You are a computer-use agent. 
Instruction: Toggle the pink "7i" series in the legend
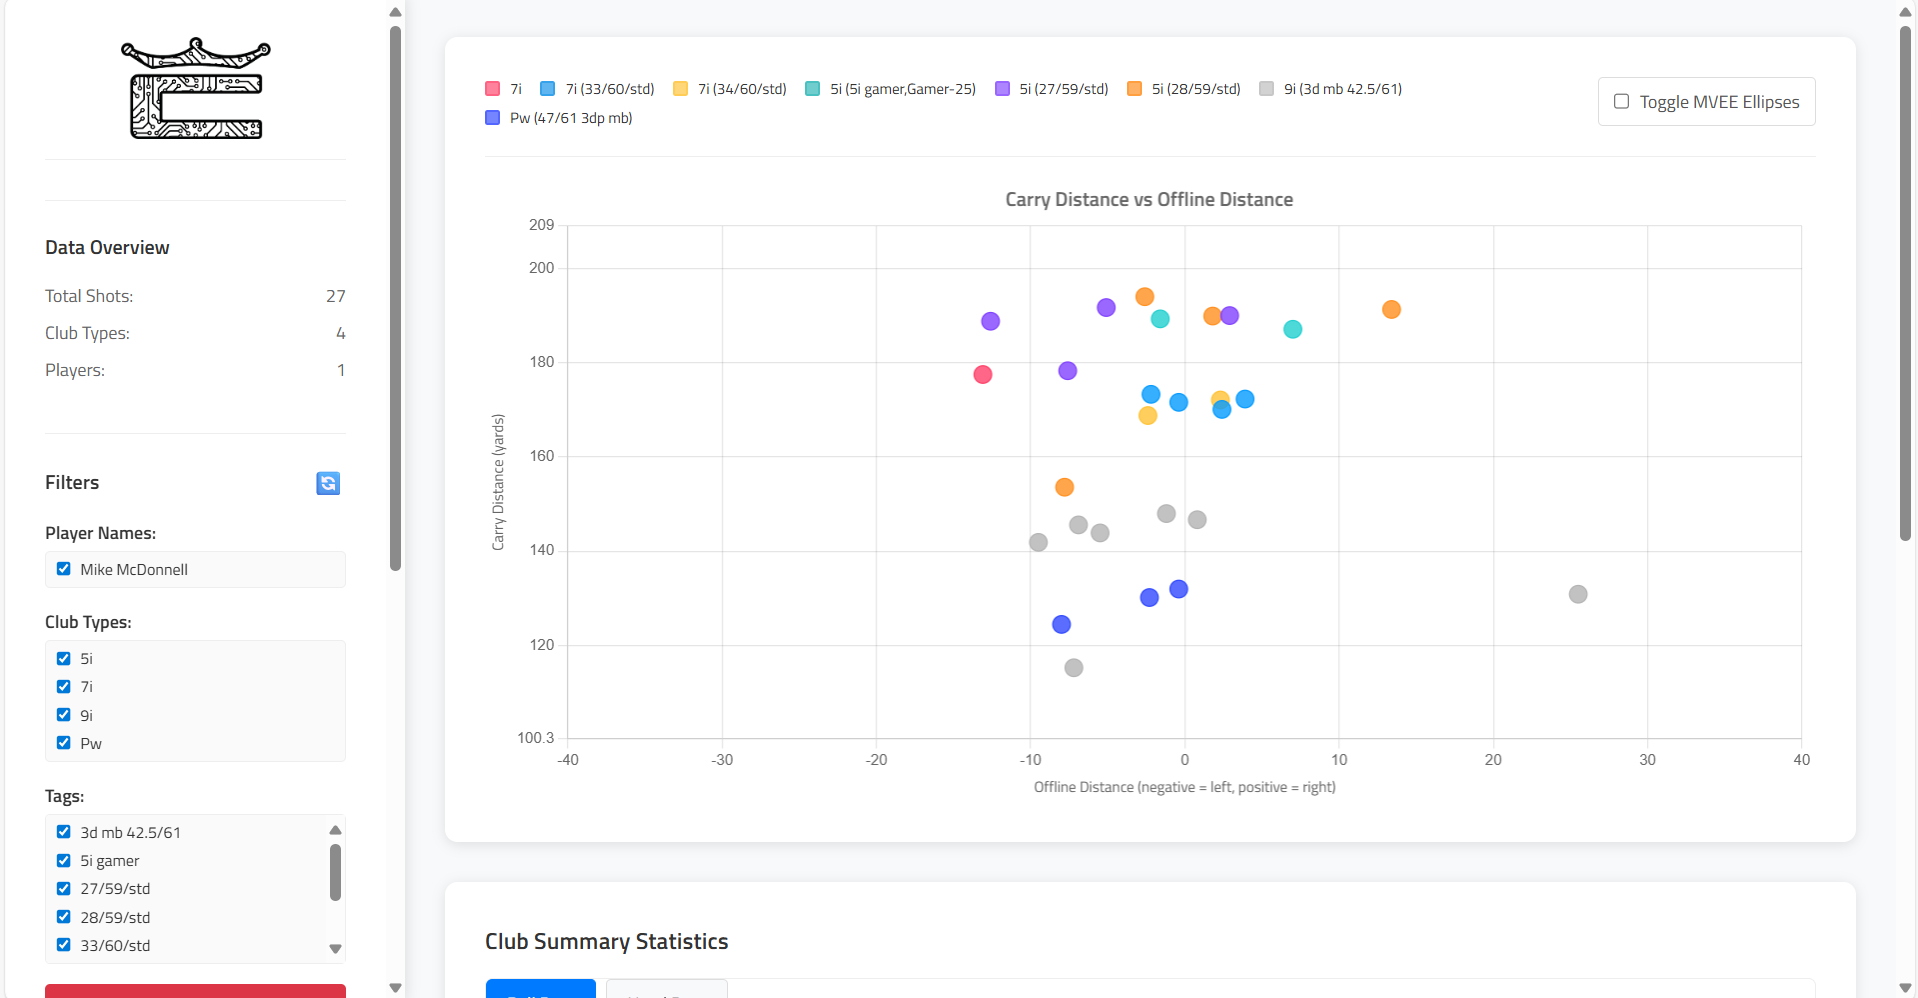pos(503,88)
